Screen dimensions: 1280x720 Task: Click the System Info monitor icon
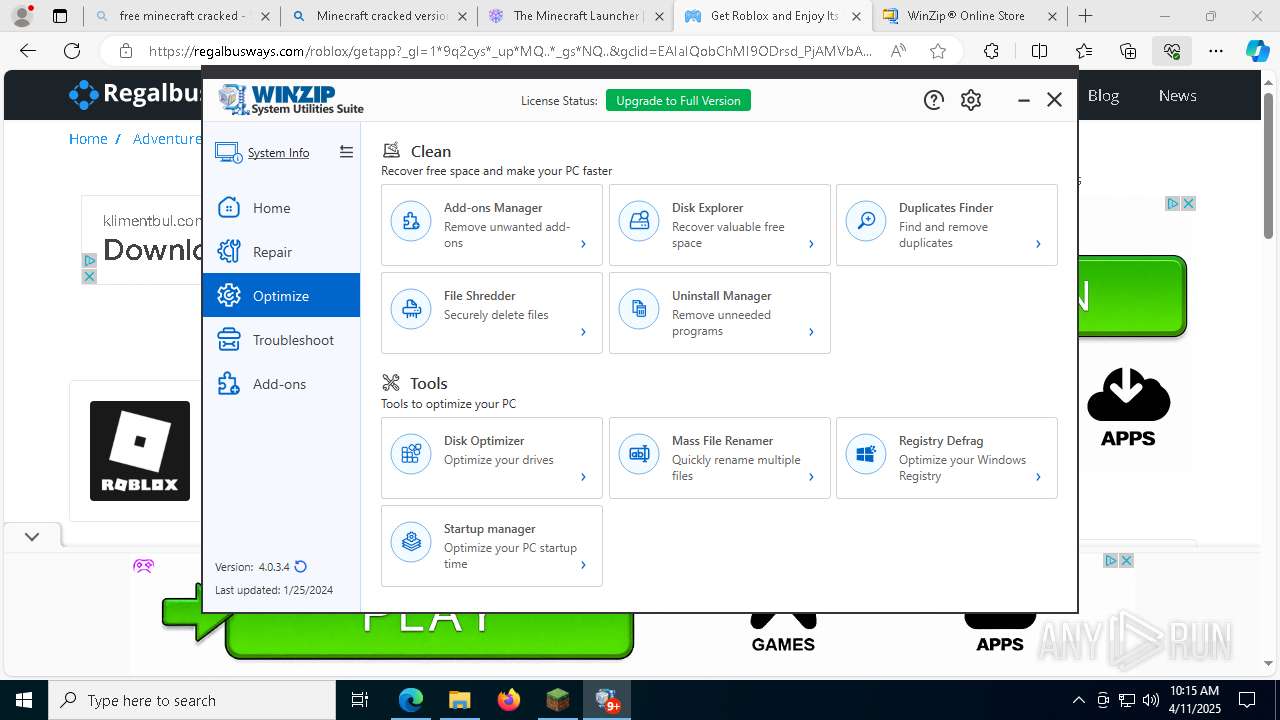pos(228,153)
